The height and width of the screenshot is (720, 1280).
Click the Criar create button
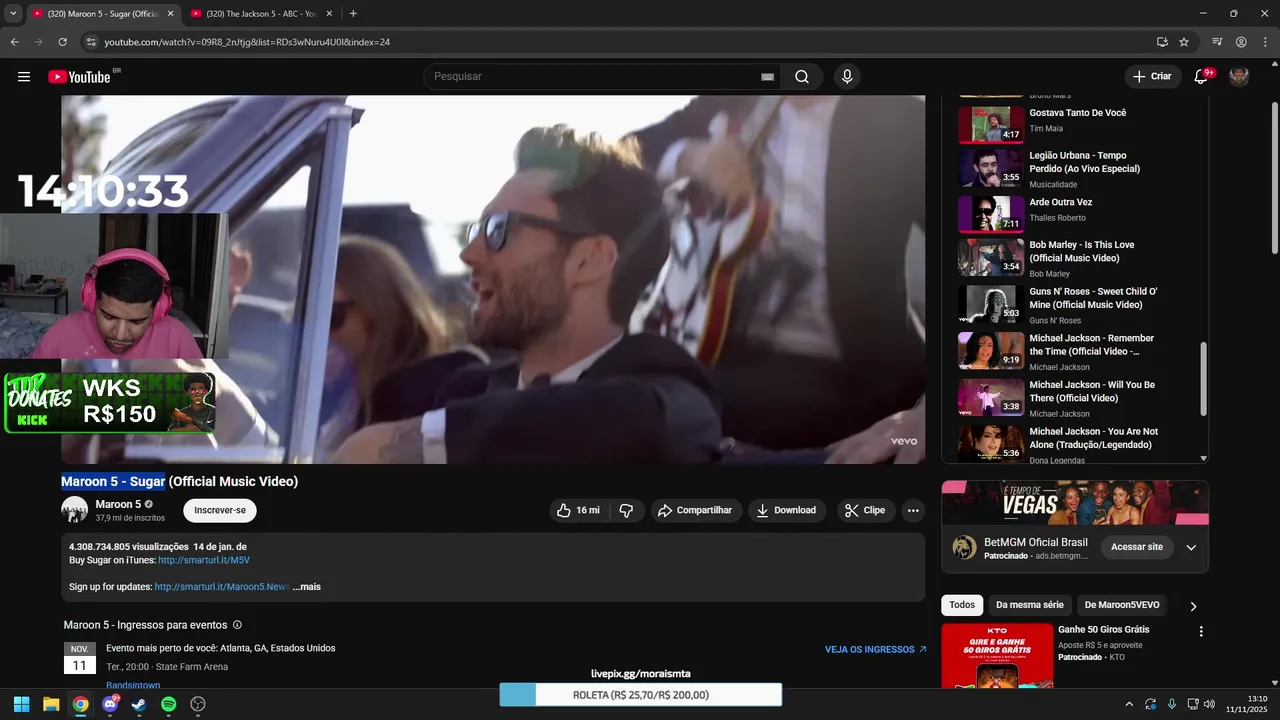click(1152, 77)
